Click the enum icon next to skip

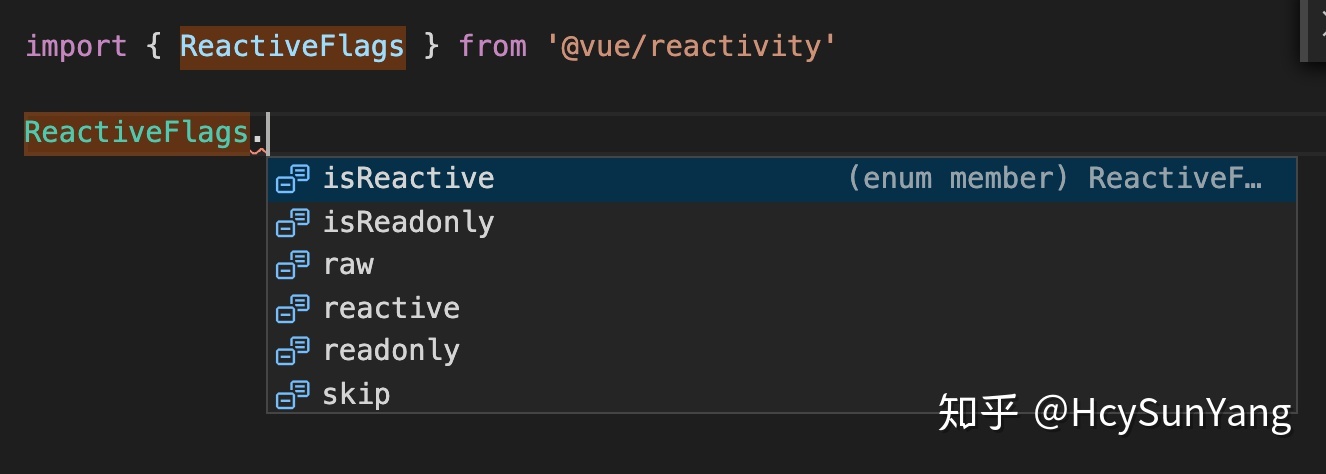click(293, 394)
